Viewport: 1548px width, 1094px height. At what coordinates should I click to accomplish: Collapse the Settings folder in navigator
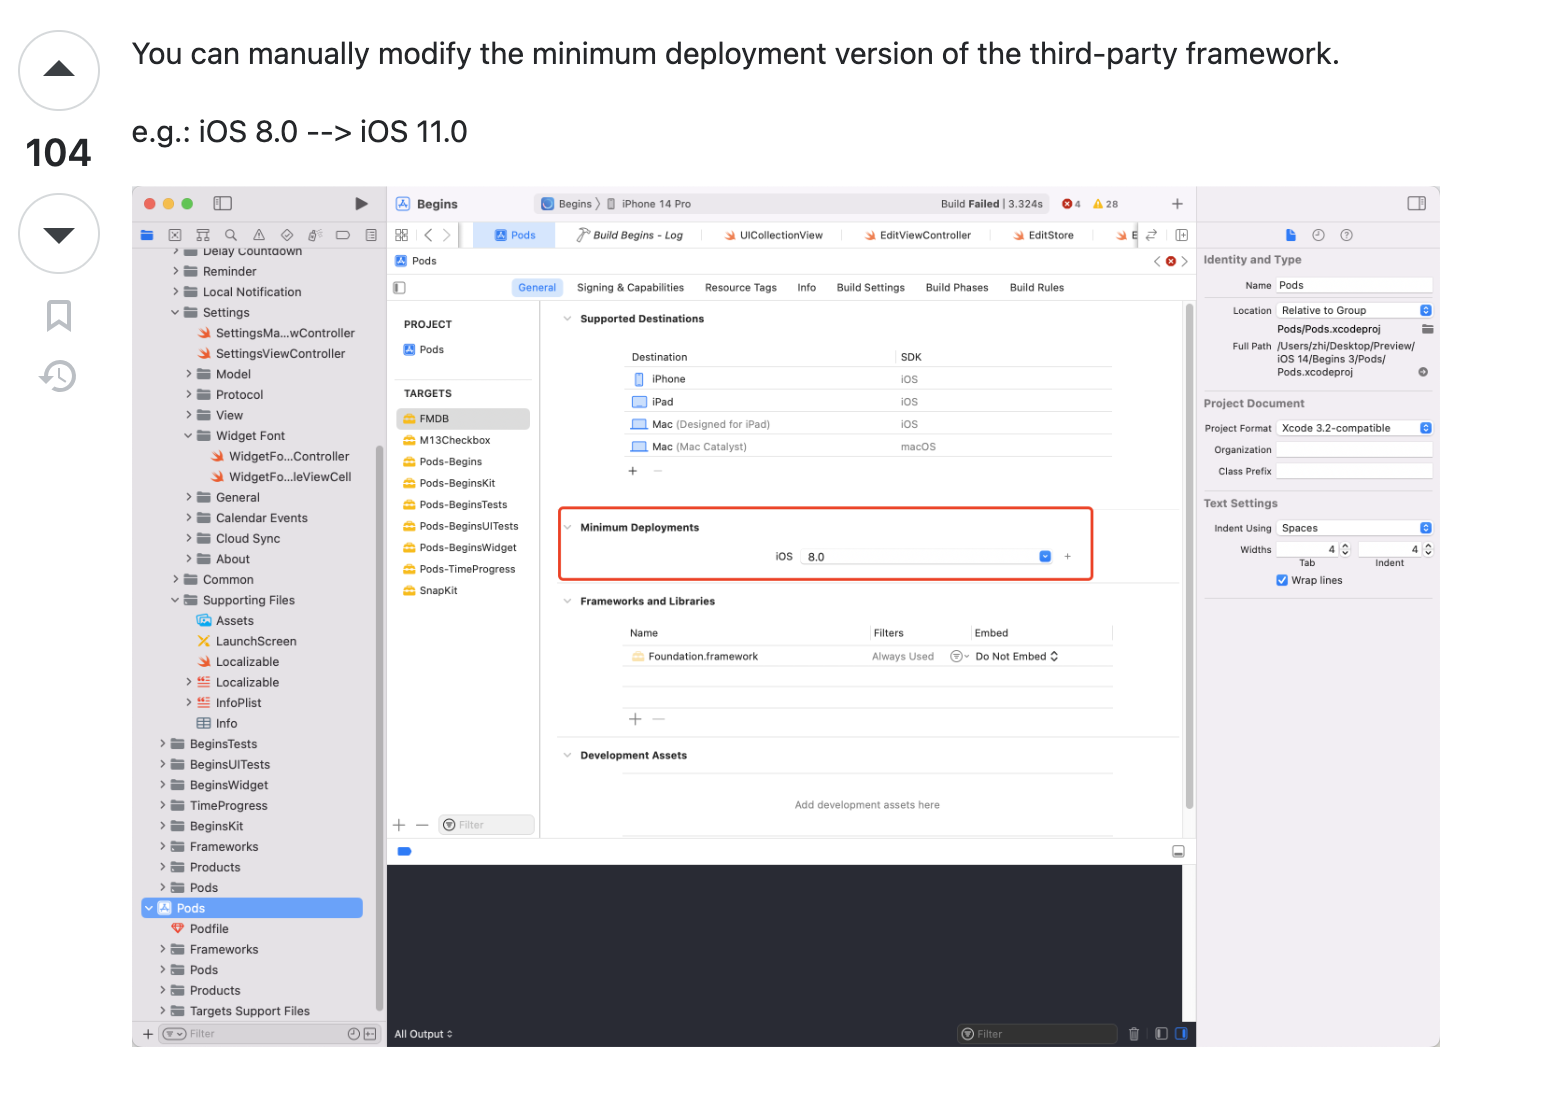pos(175,313)
